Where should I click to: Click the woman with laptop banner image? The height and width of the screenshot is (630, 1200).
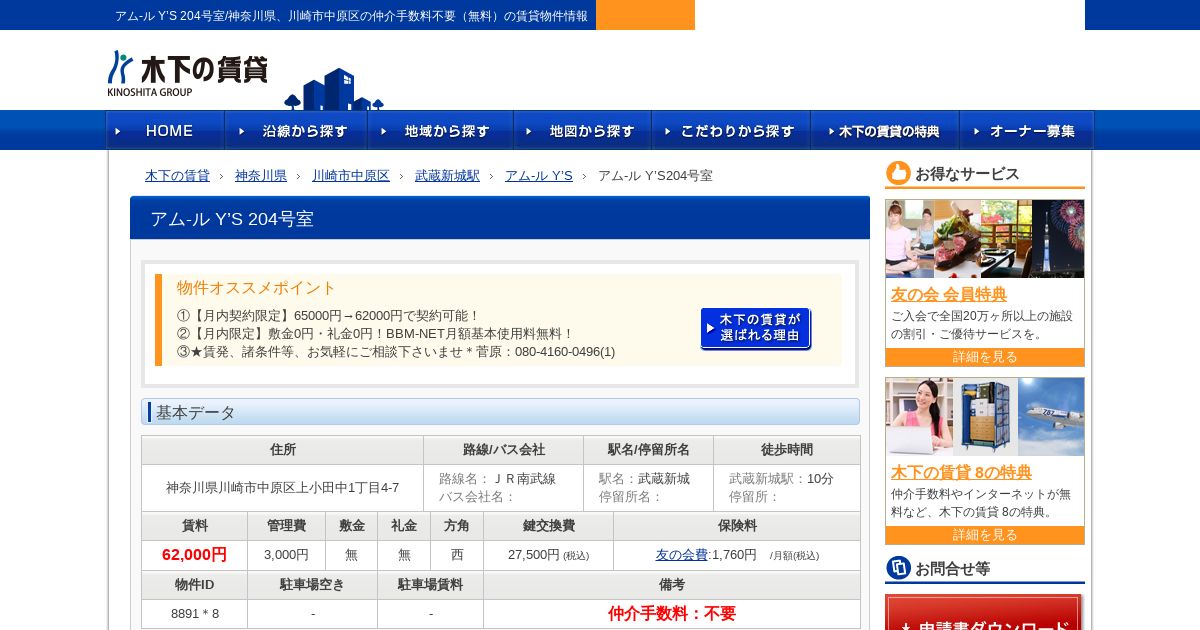click(x=985, y=417)
